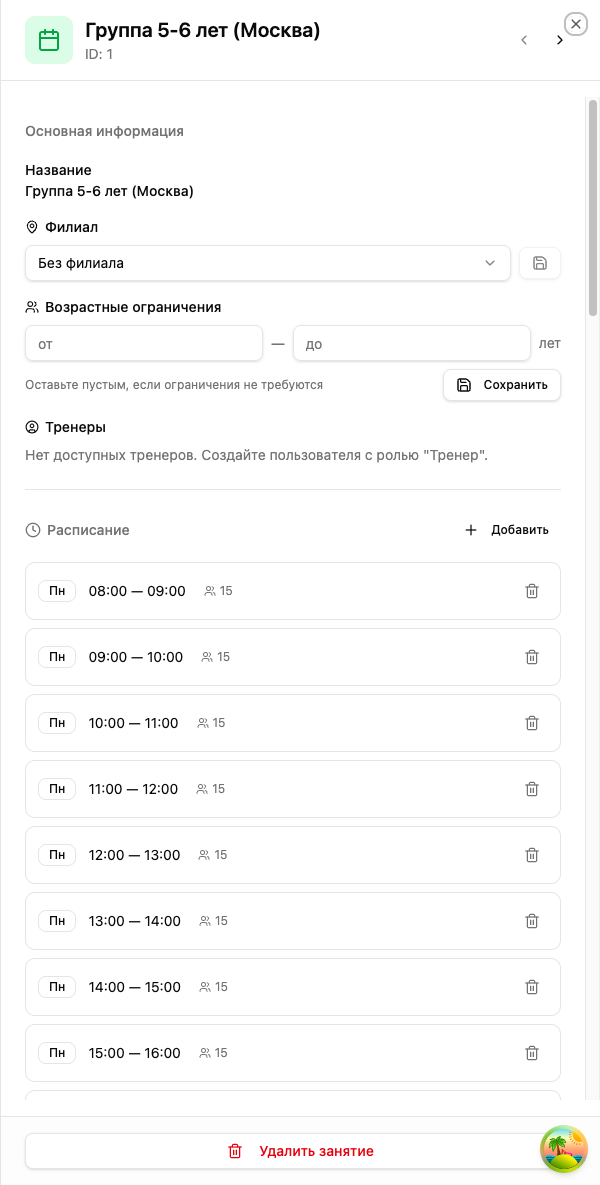This screenshot has height=1185, width=600.
Task: Focus the minimum age "от" field
Action: pyautogui.click(x=143, y=343)
